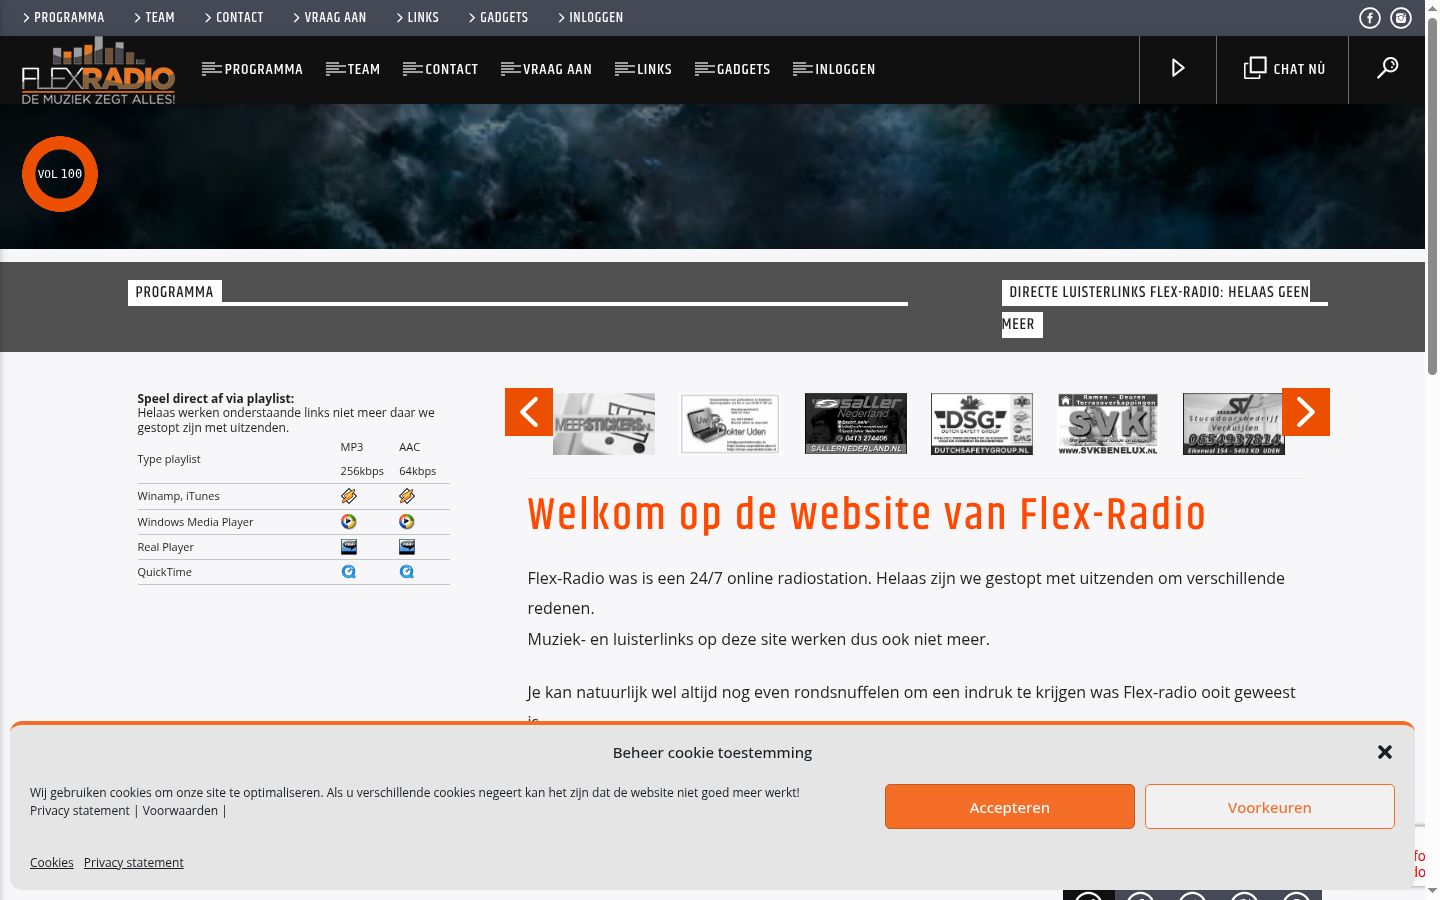This screenshot has width=1440, height=900.
Task: Click the 'QuickTime' row label
Action: [x=165, y=572]
